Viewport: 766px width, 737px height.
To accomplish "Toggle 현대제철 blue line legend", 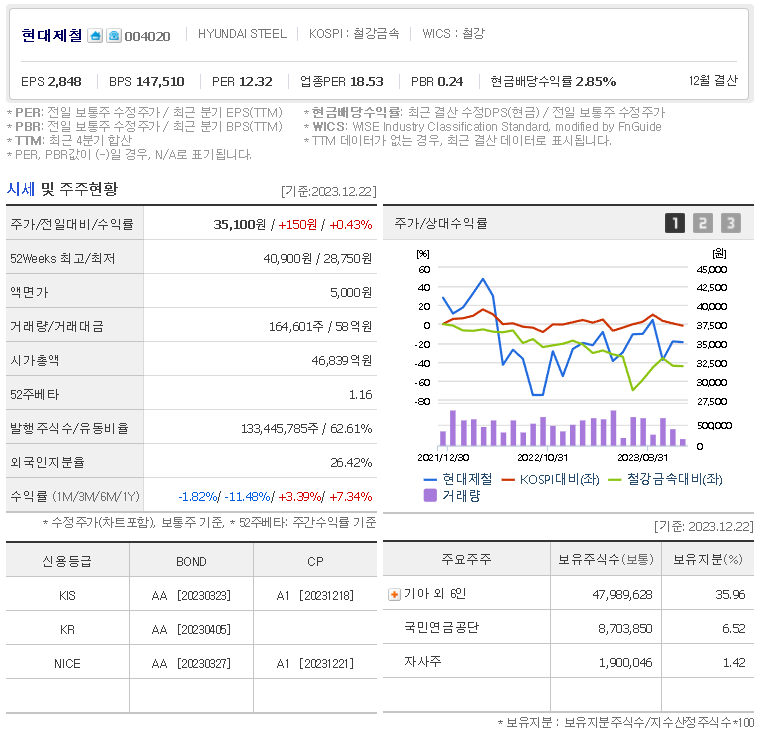I will point(458,479).
